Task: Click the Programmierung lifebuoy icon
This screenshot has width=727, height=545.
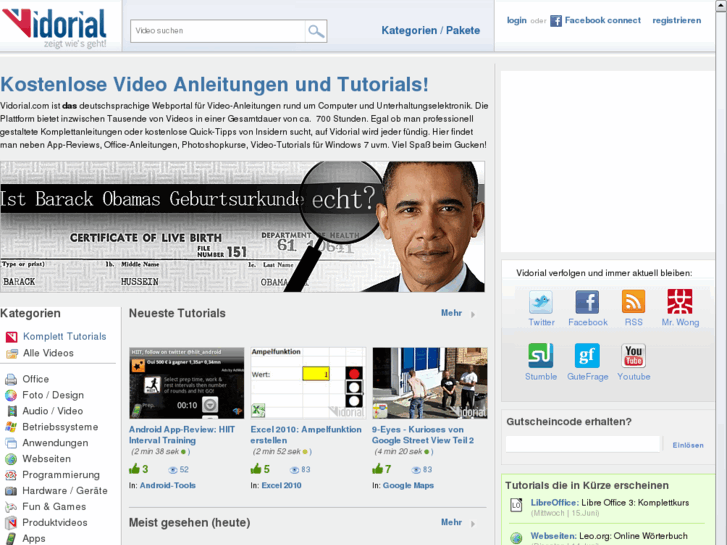Action: 11,475
